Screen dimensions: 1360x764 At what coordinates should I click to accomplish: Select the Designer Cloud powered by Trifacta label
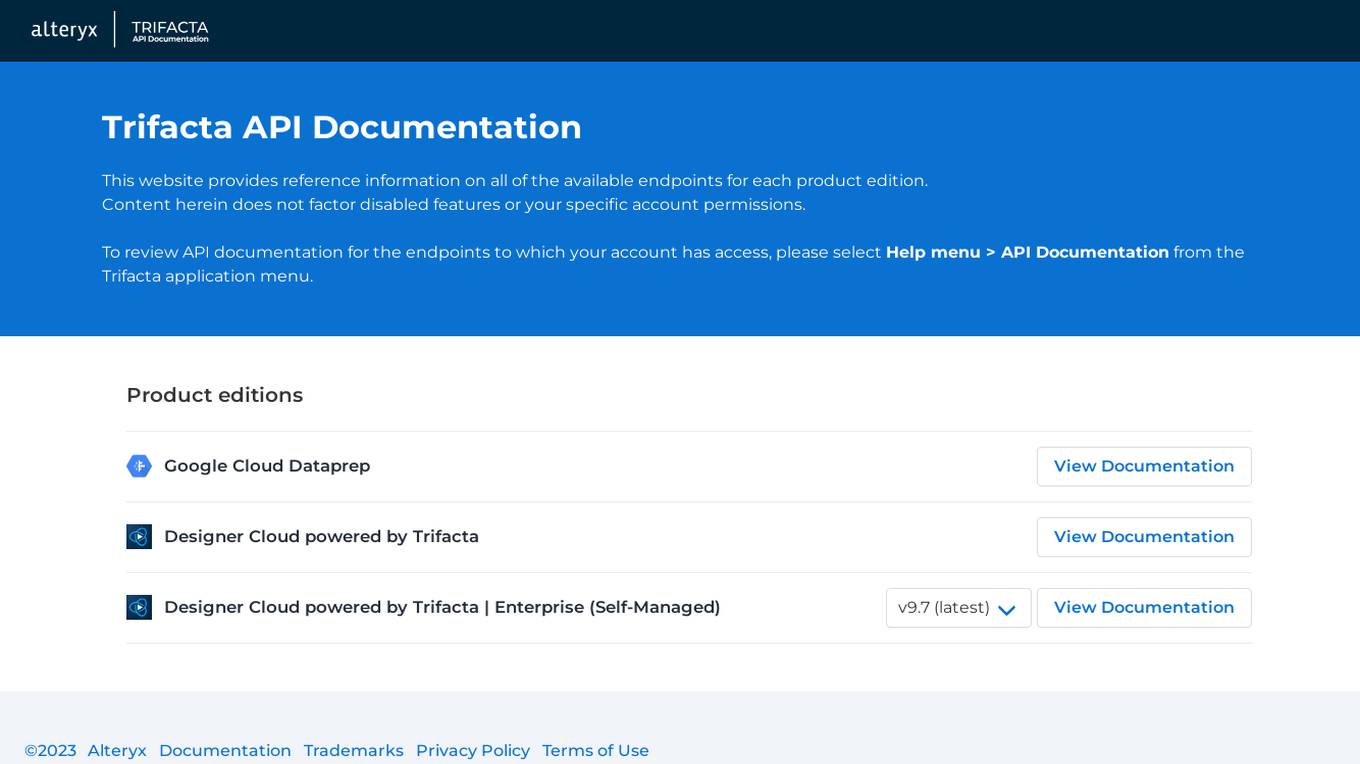pos(321,537)
